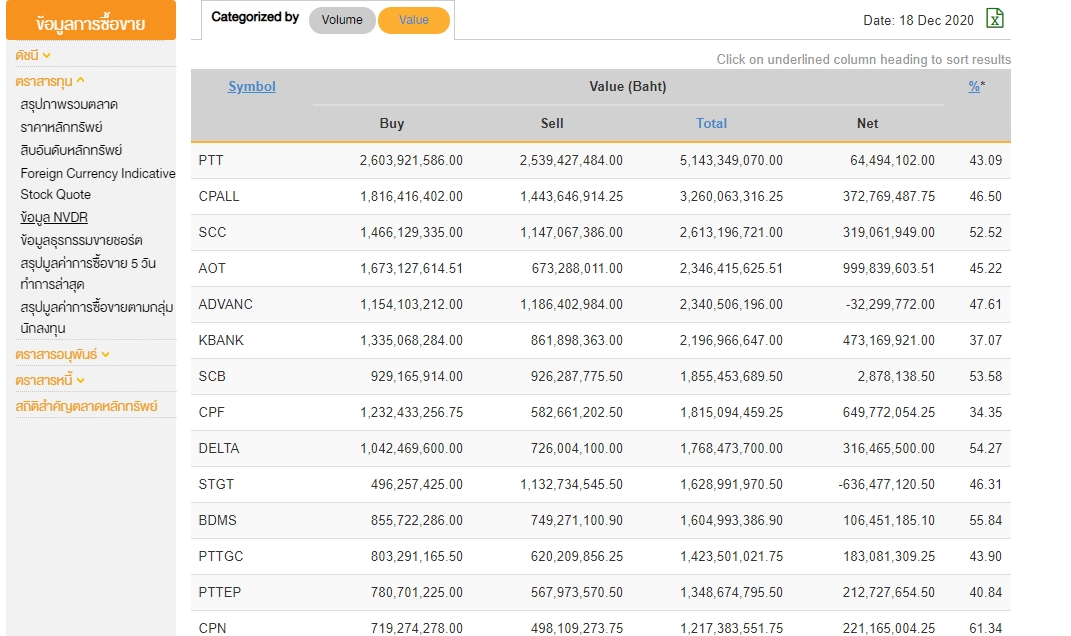Click SCC total value 2,613,196,721.00
Image resolution: width=1071 pixels, height=636 pixels.
pyautogui.click(x=731, y=232)
